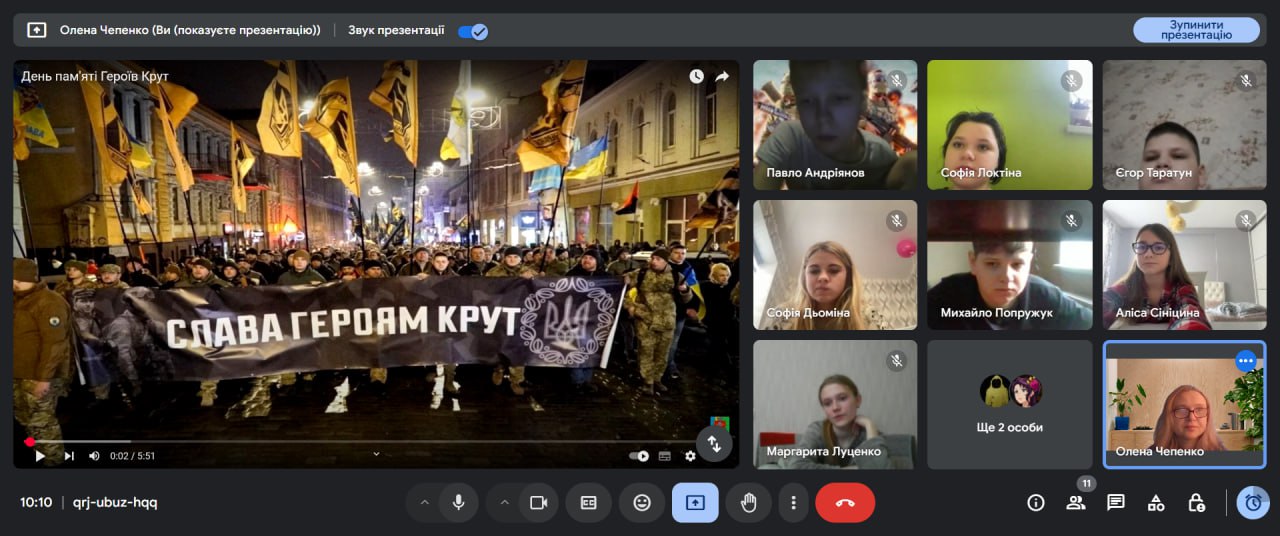Expand microphone audio settings chevron
Screen dimensions: 1280x536
click(x=424, y=503)
